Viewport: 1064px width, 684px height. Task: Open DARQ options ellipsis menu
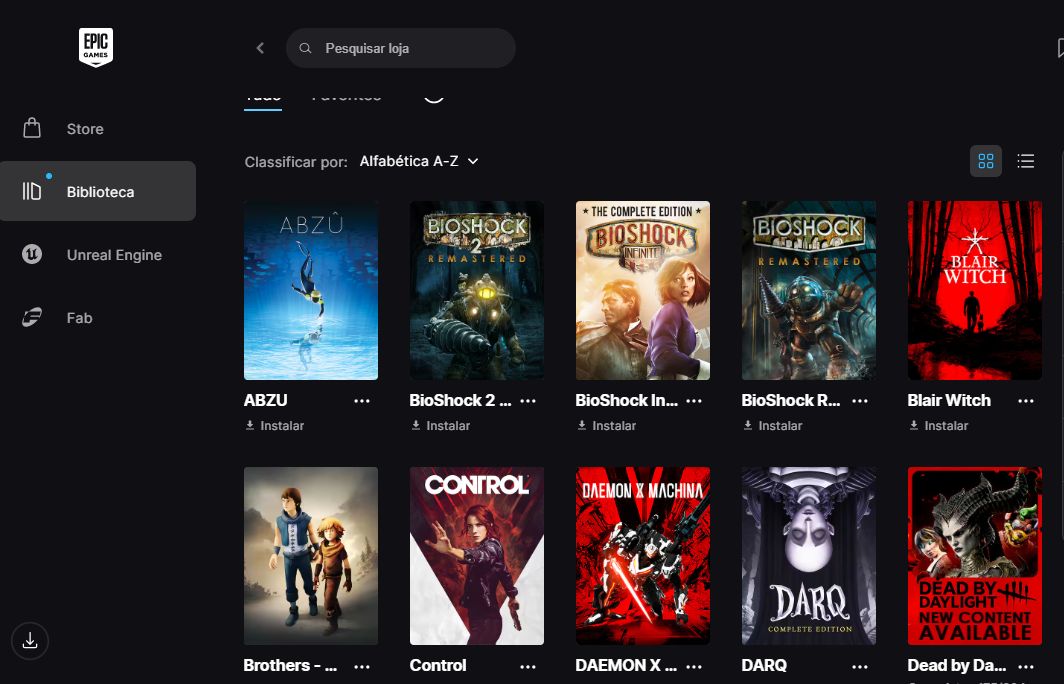[860, 666]
